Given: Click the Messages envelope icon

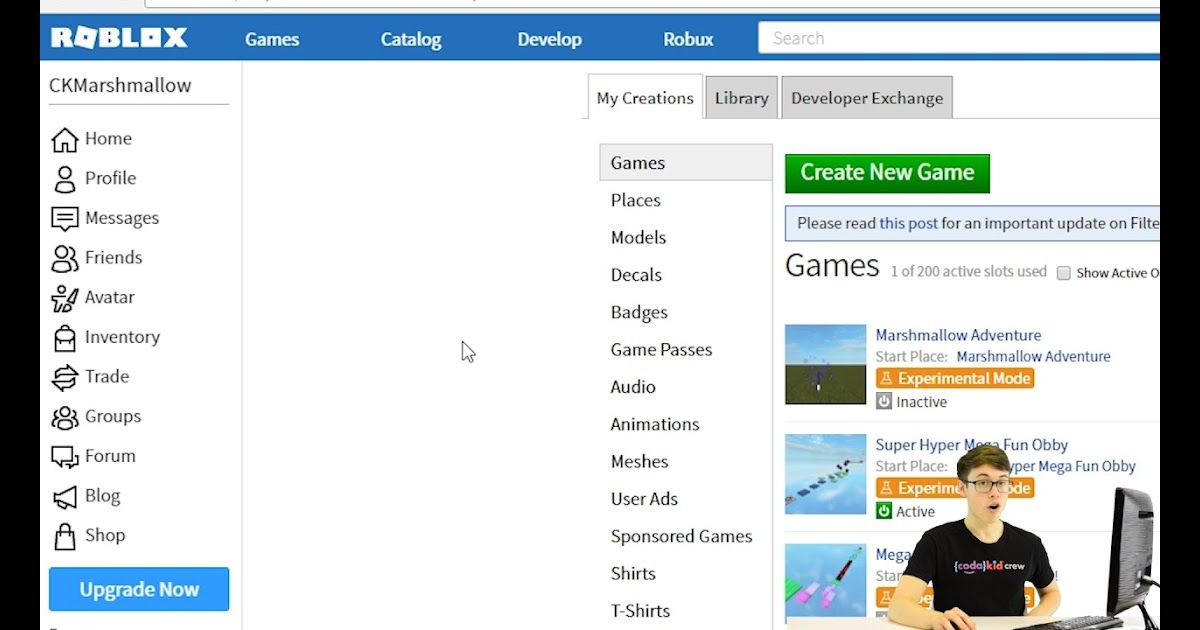Looking at the screenshot, I should 65,218.
